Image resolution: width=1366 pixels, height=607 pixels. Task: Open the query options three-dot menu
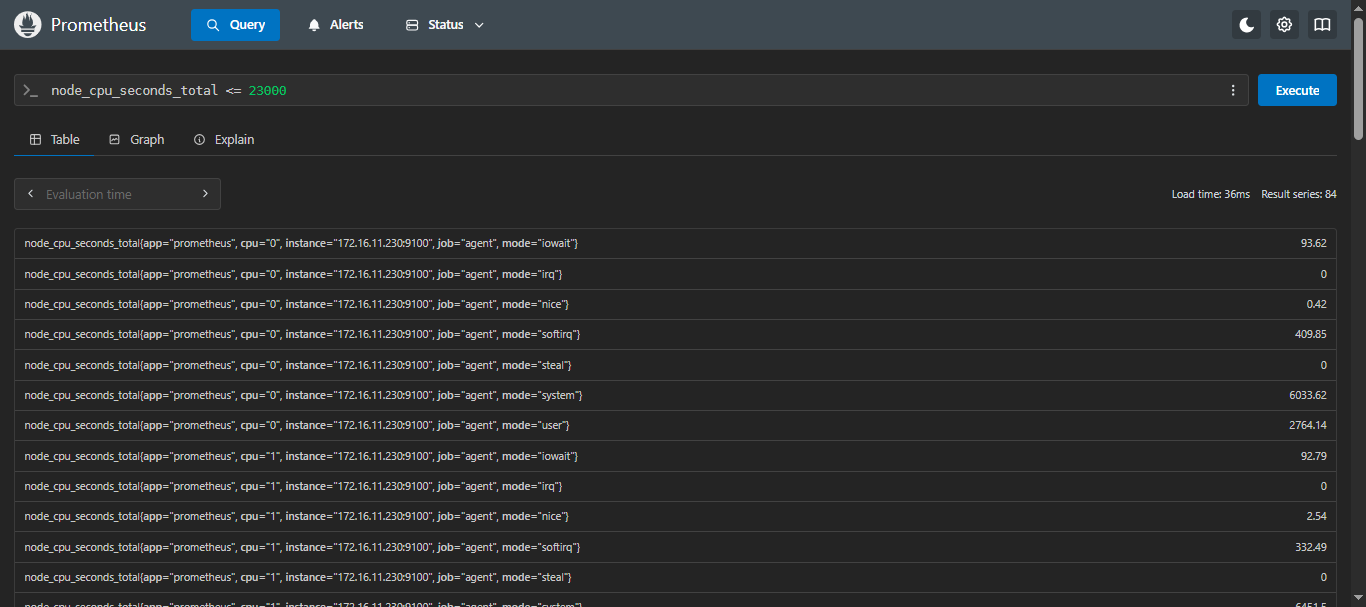1233,90
